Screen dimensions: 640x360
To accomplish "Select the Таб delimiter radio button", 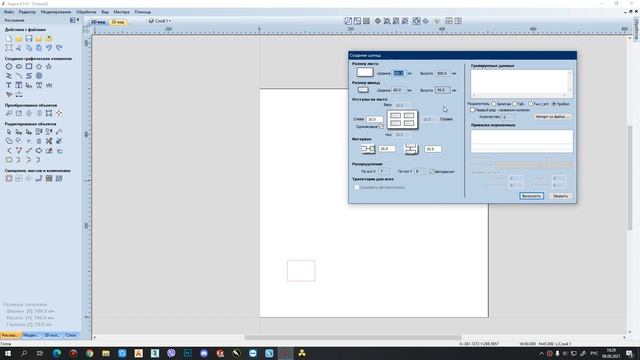I will click(x=514, y=104).
